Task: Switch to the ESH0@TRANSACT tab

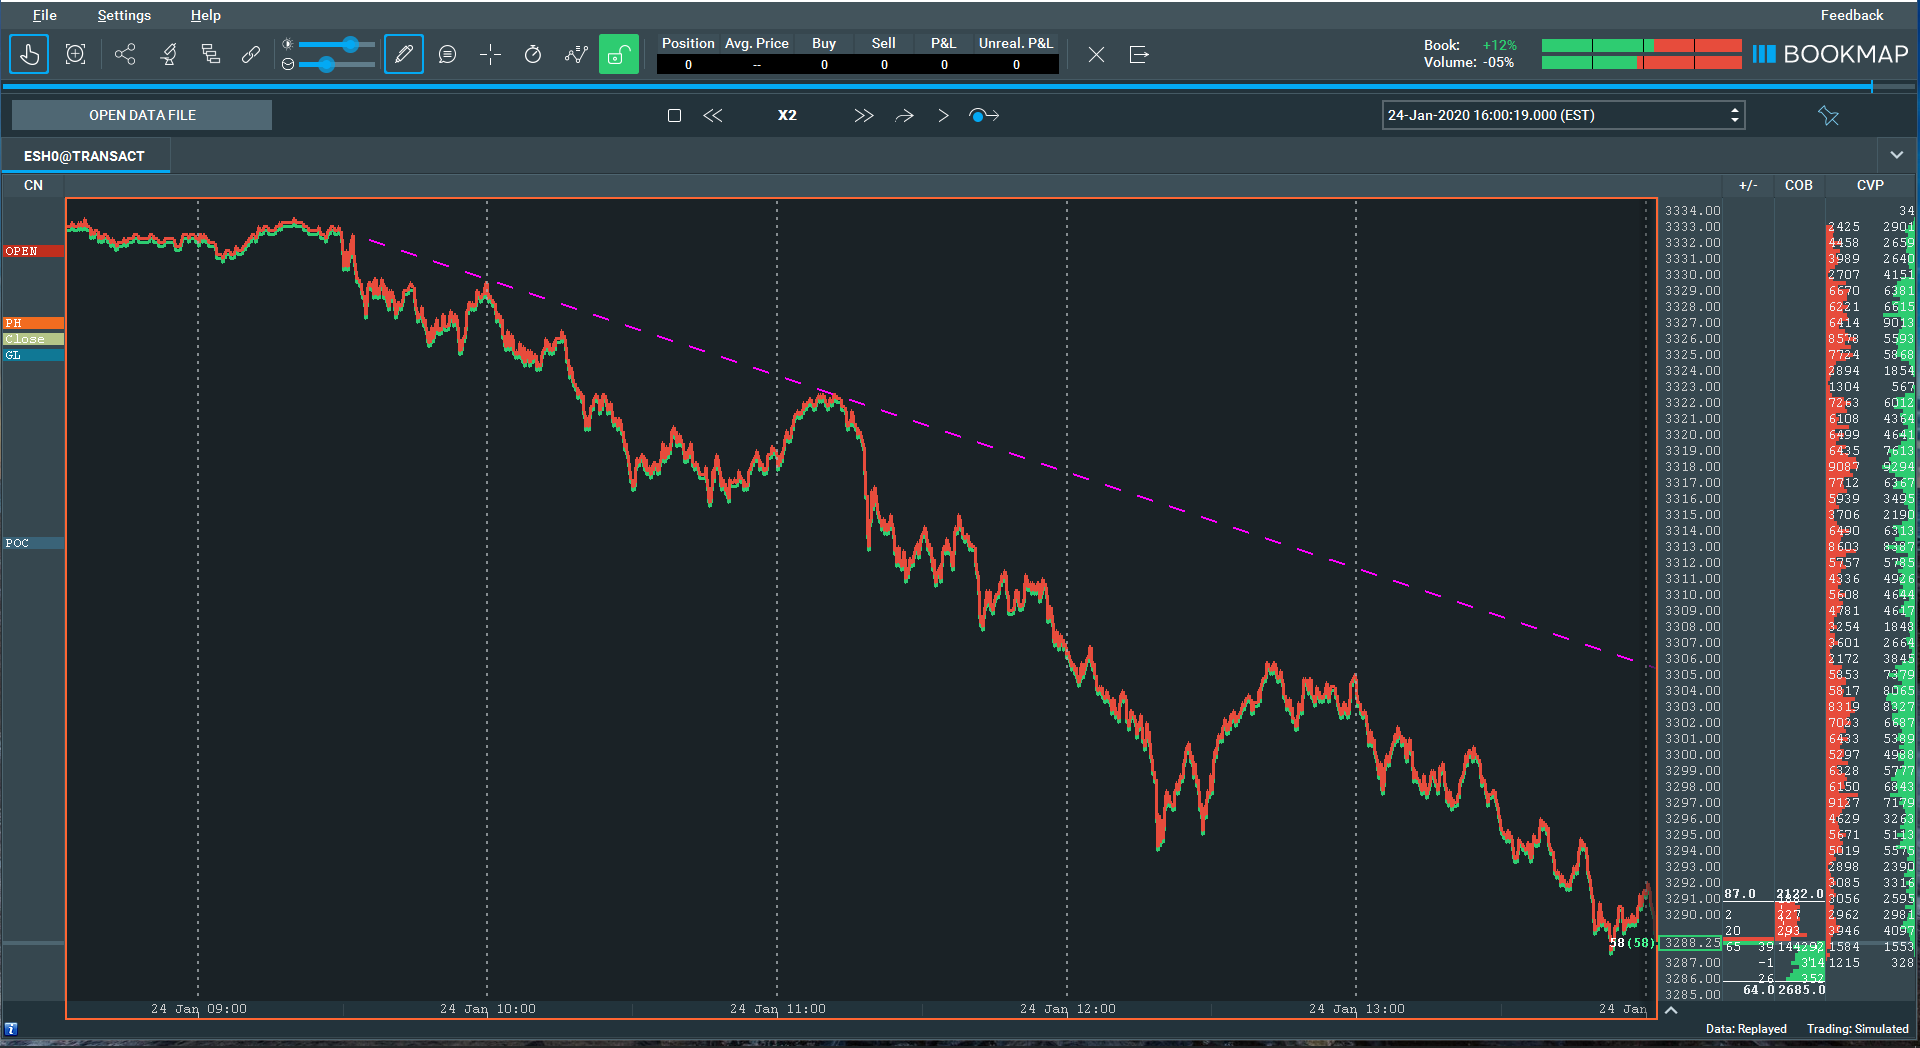Action: [85, 155]
